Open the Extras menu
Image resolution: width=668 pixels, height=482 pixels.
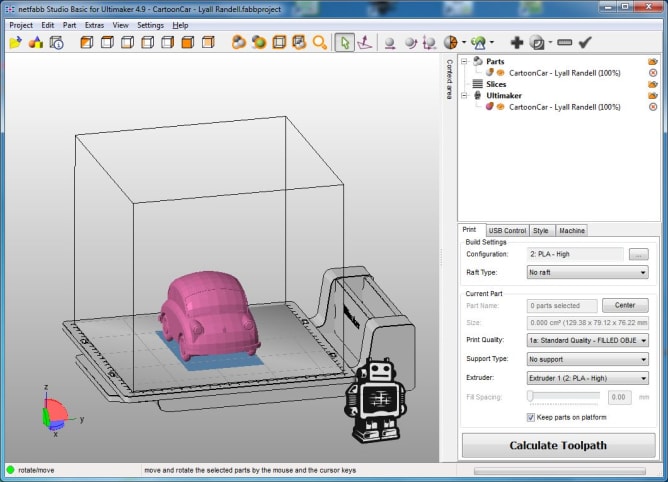click(94, 25)
